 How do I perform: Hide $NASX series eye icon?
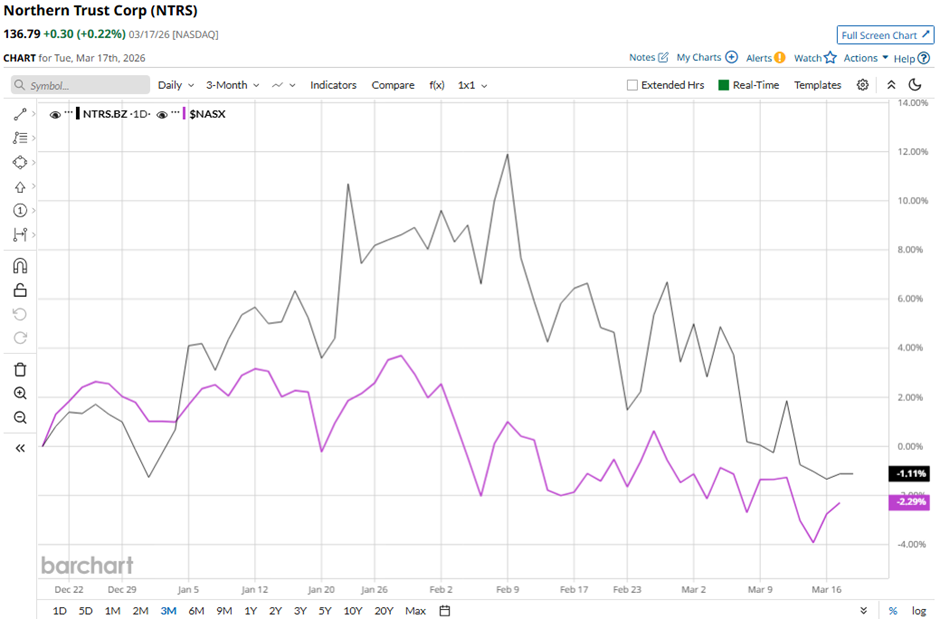162,114
